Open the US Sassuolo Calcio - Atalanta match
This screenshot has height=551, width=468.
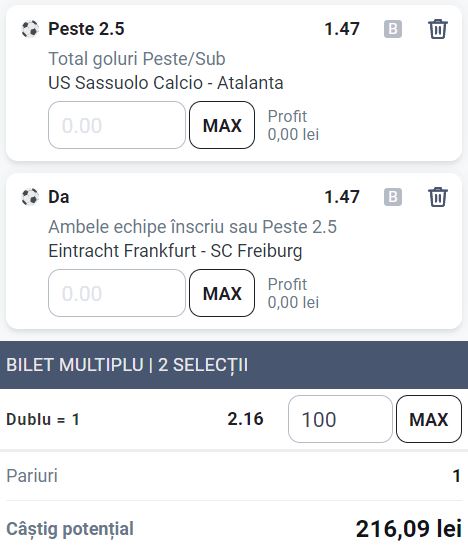coord(166,83)
